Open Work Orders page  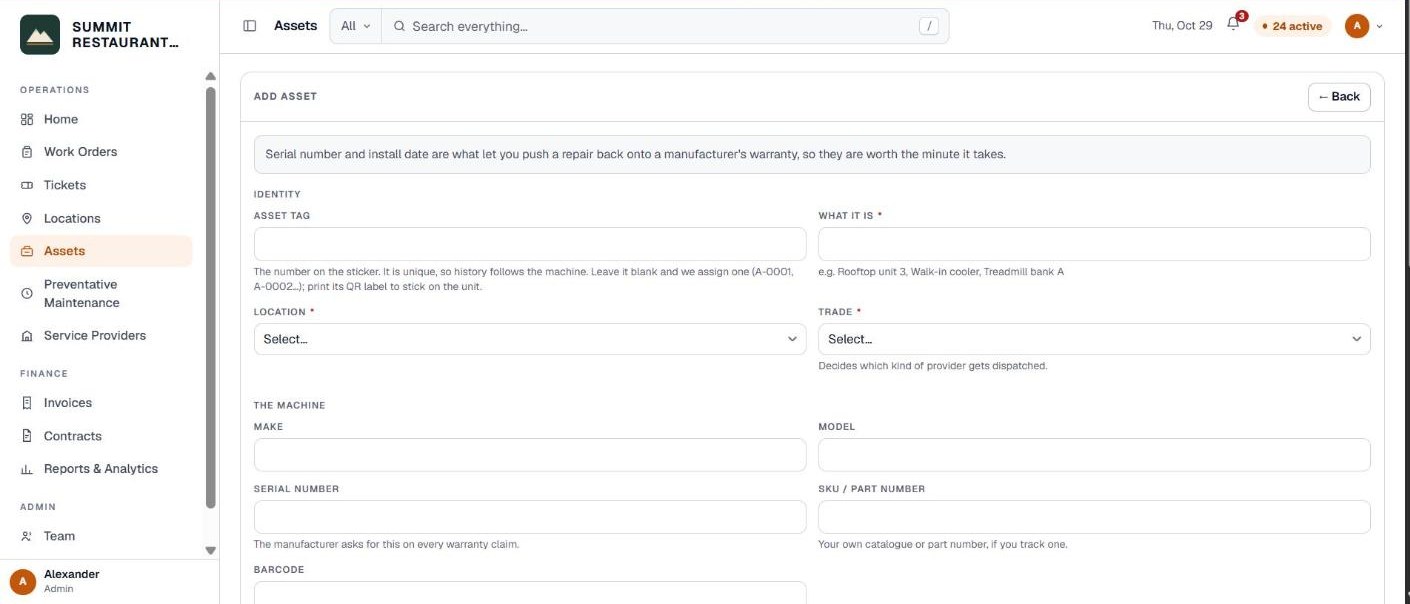[x=101, y=152]
